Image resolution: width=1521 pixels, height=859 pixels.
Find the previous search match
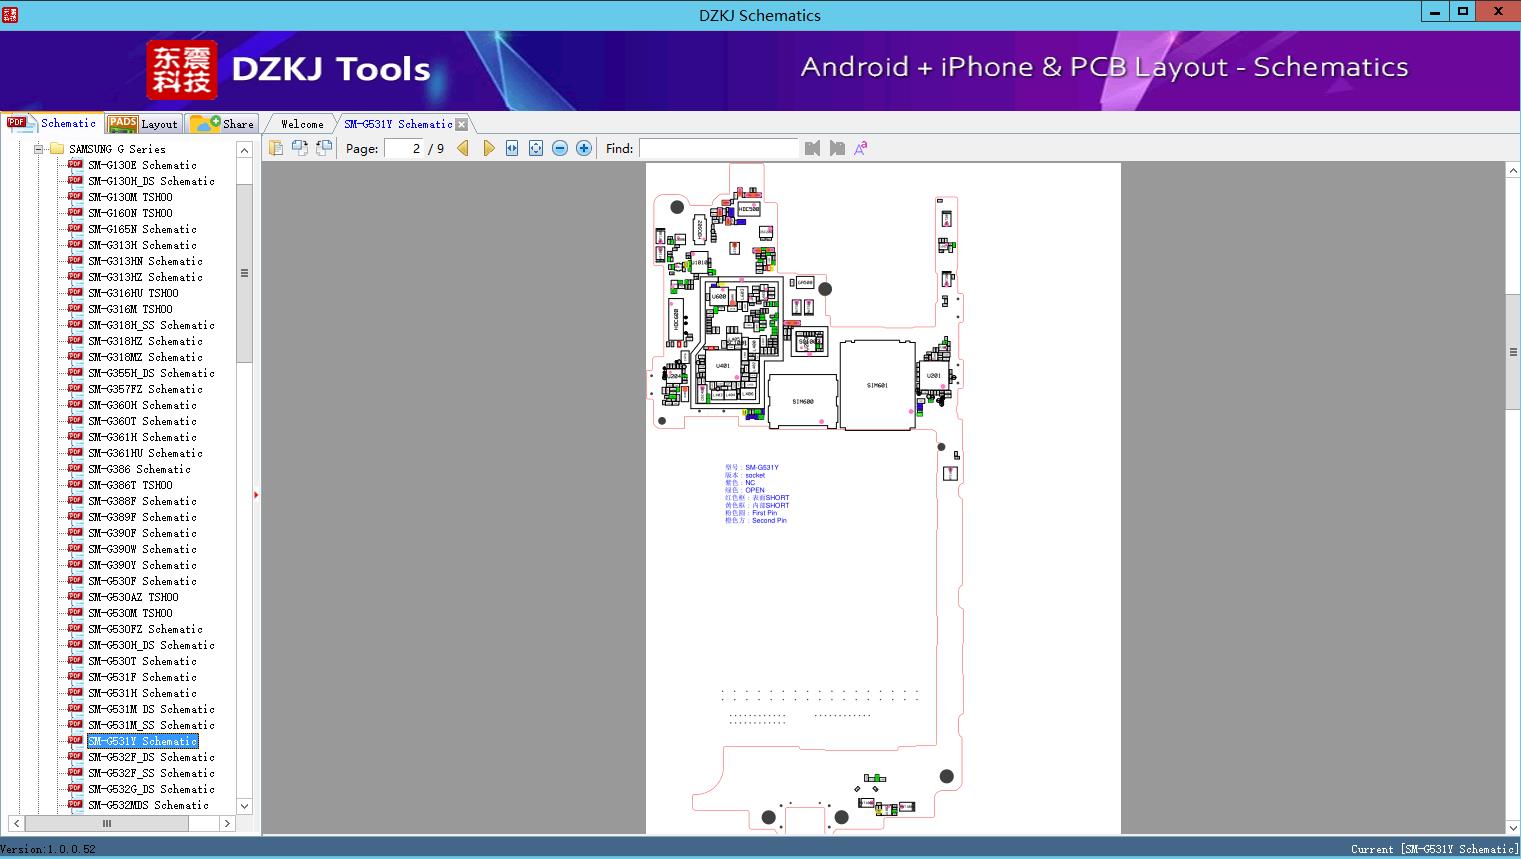click(x=812, y=148)
